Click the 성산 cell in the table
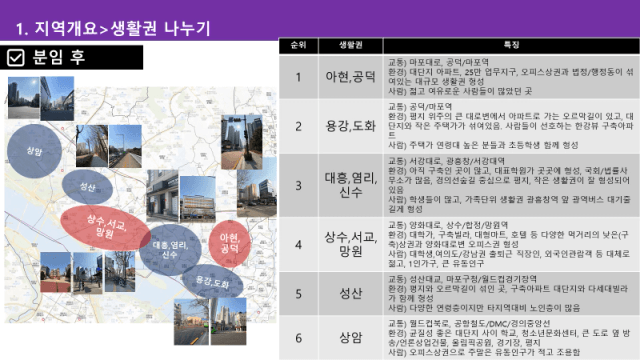The image size is (640, 360). tap(351, 293)
